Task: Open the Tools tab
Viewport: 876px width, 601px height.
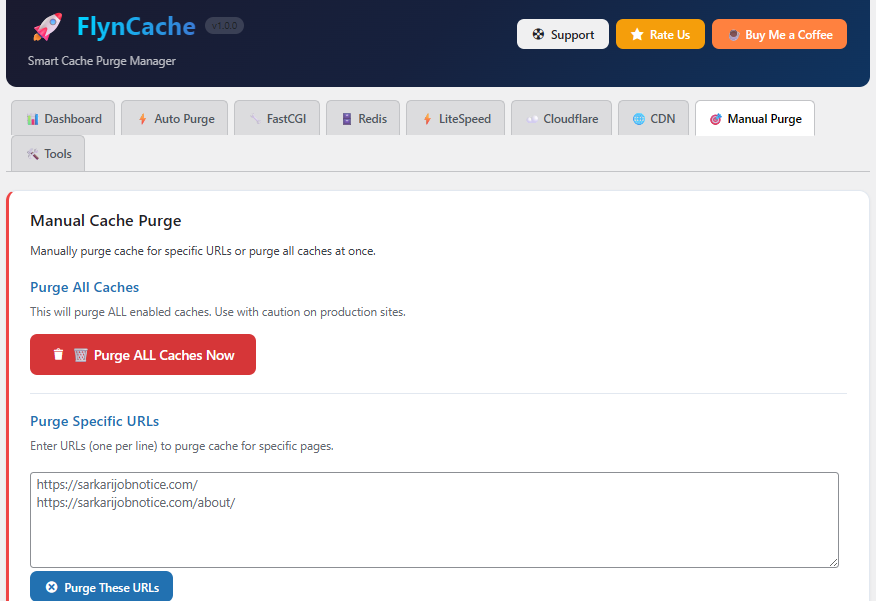Action: coord(48,153)
